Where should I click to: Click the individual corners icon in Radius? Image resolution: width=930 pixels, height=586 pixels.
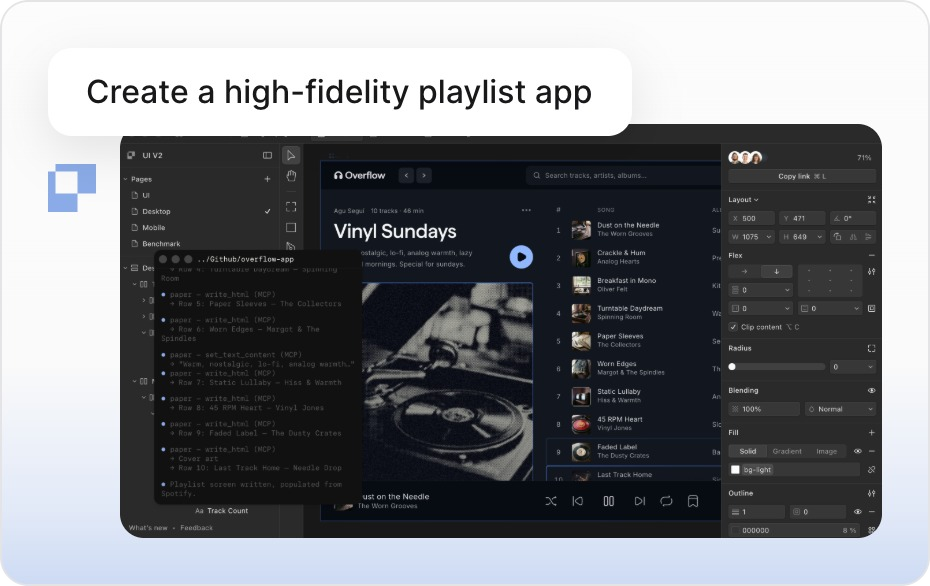871,348
